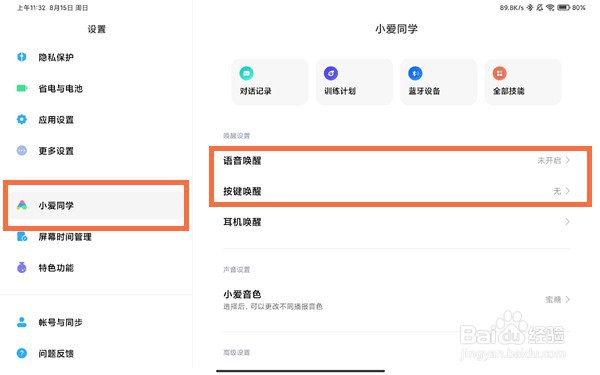This screenshot has height=375, width=600.
Task: Tap the purple 训练计划 icon
Action: (331, 73)
